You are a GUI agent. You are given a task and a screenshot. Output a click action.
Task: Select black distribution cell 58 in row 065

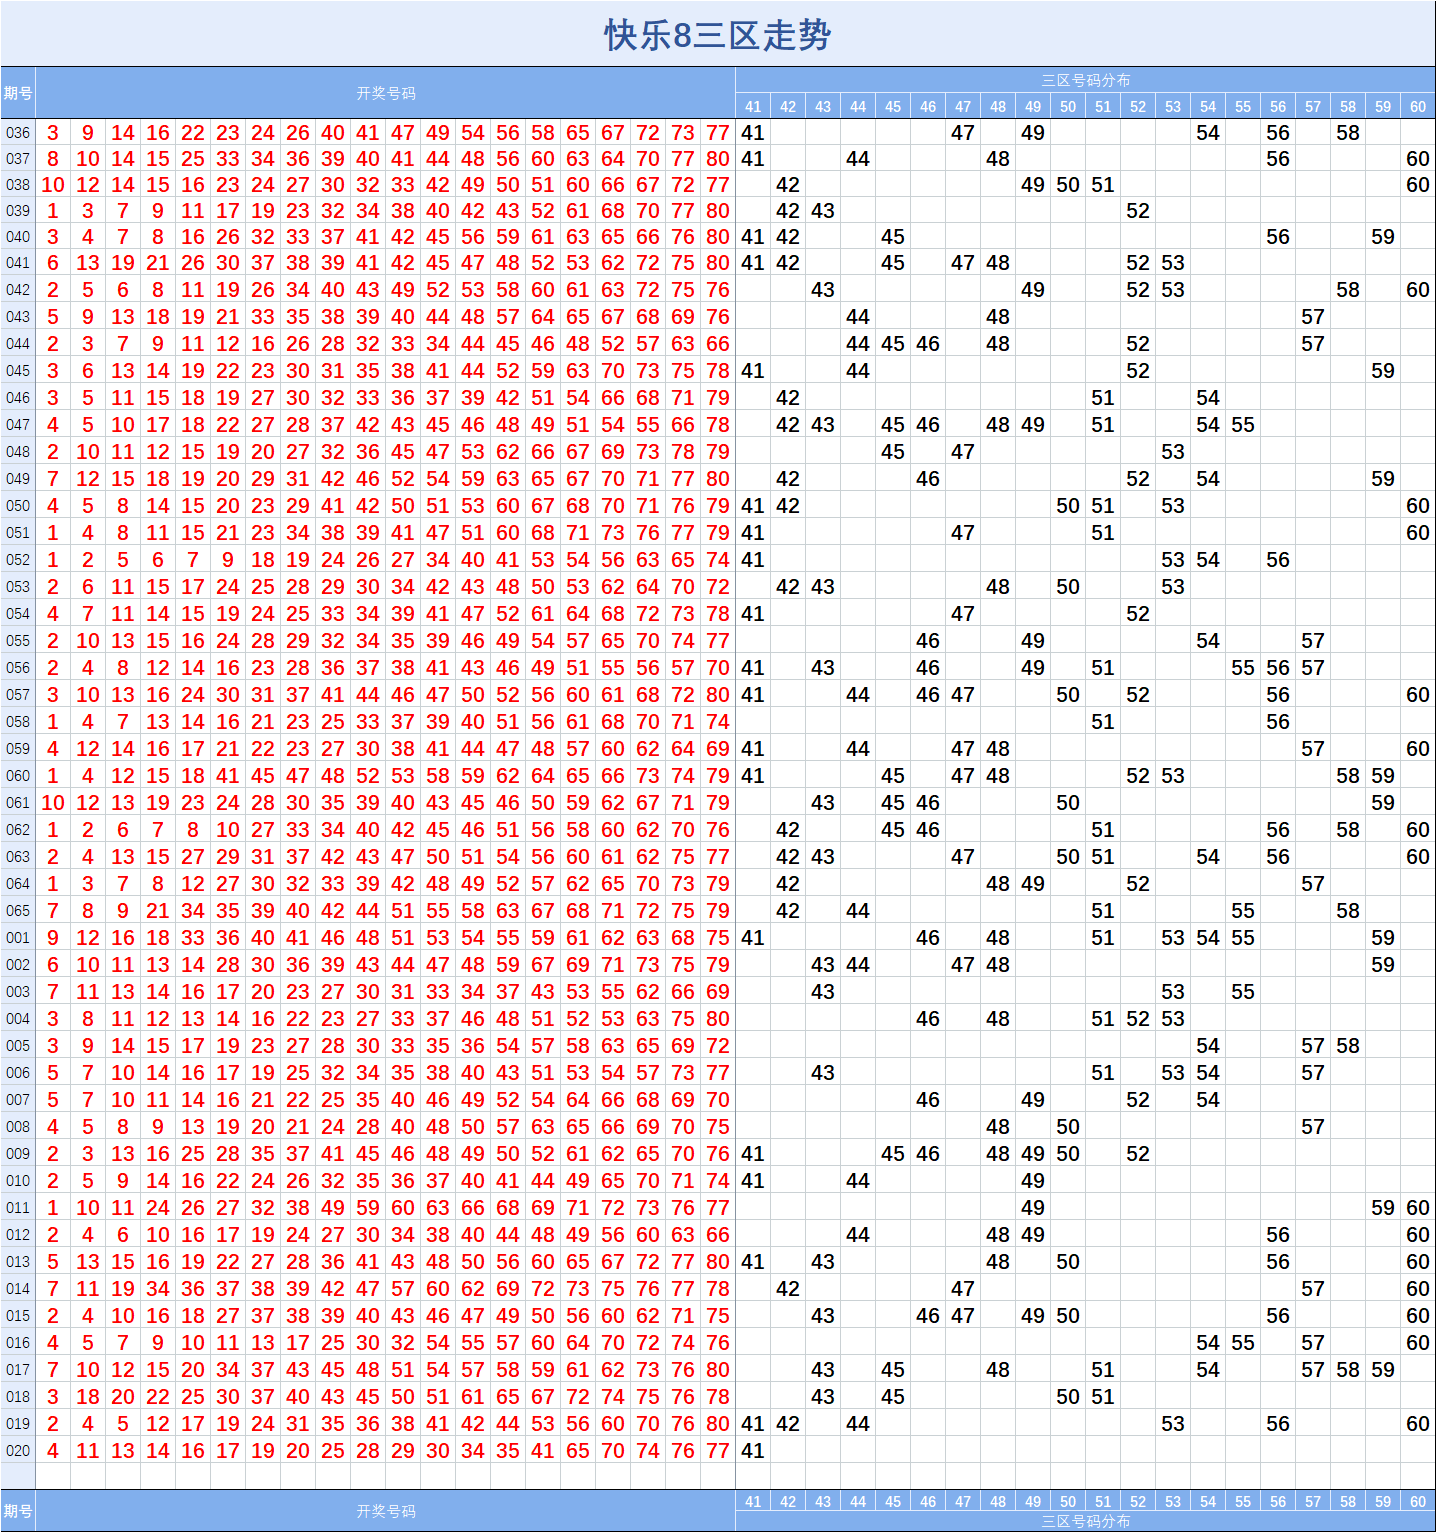coord(1348,911)
